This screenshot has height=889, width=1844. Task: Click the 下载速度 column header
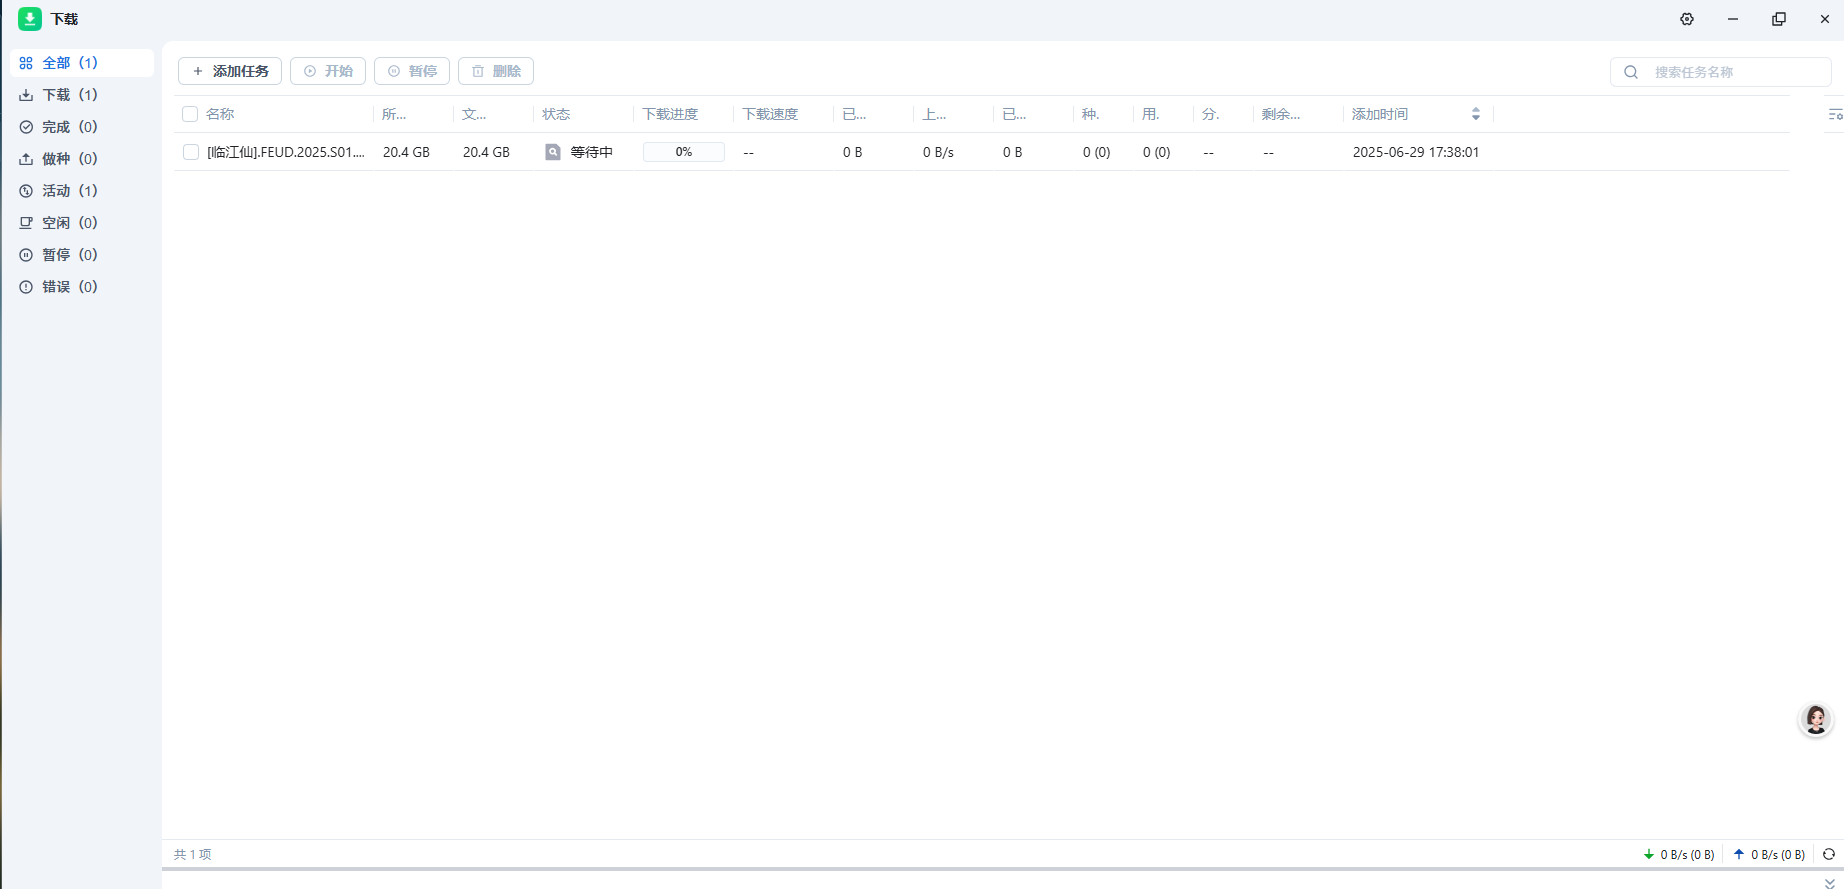pyautogui.click(x=770, y=114)
